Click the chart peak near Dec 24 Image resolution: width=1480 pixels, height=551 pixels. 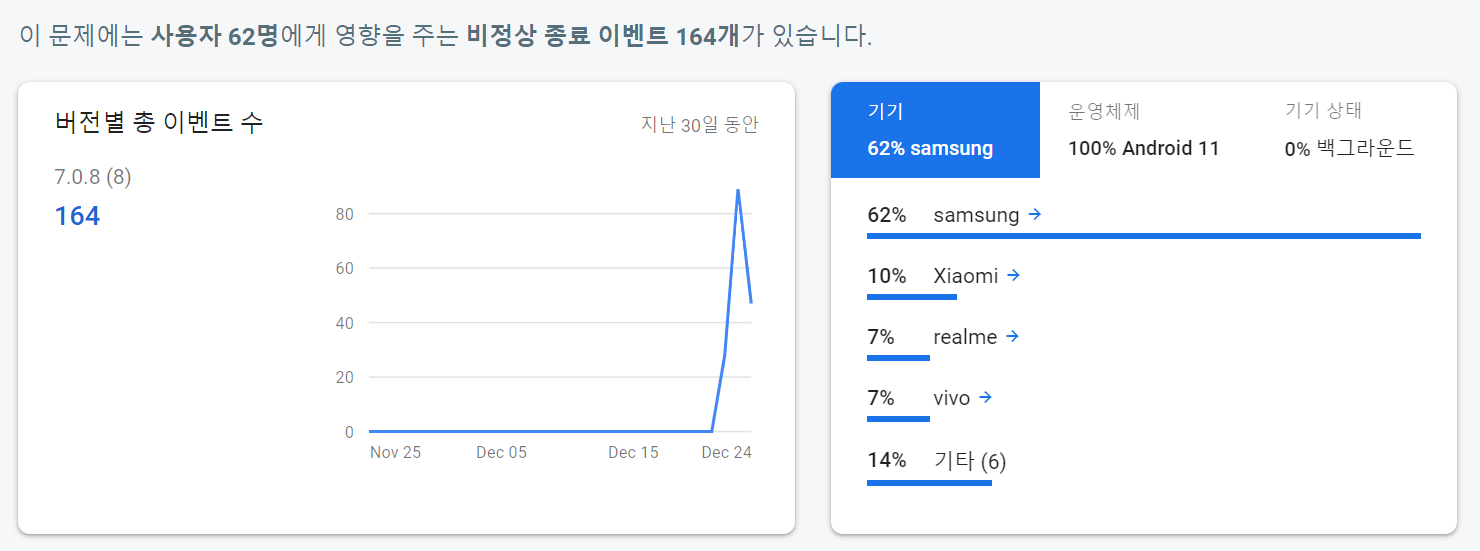tap(738, 190)
